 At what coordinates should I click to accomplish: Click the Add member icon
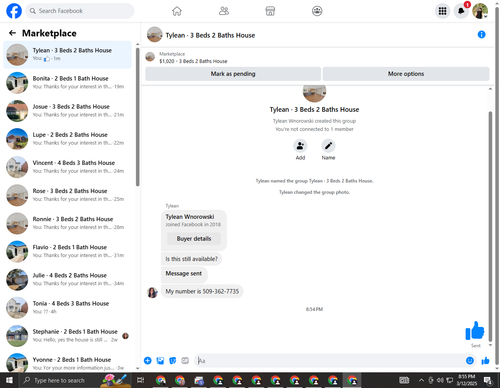click(x=300, y=146)
